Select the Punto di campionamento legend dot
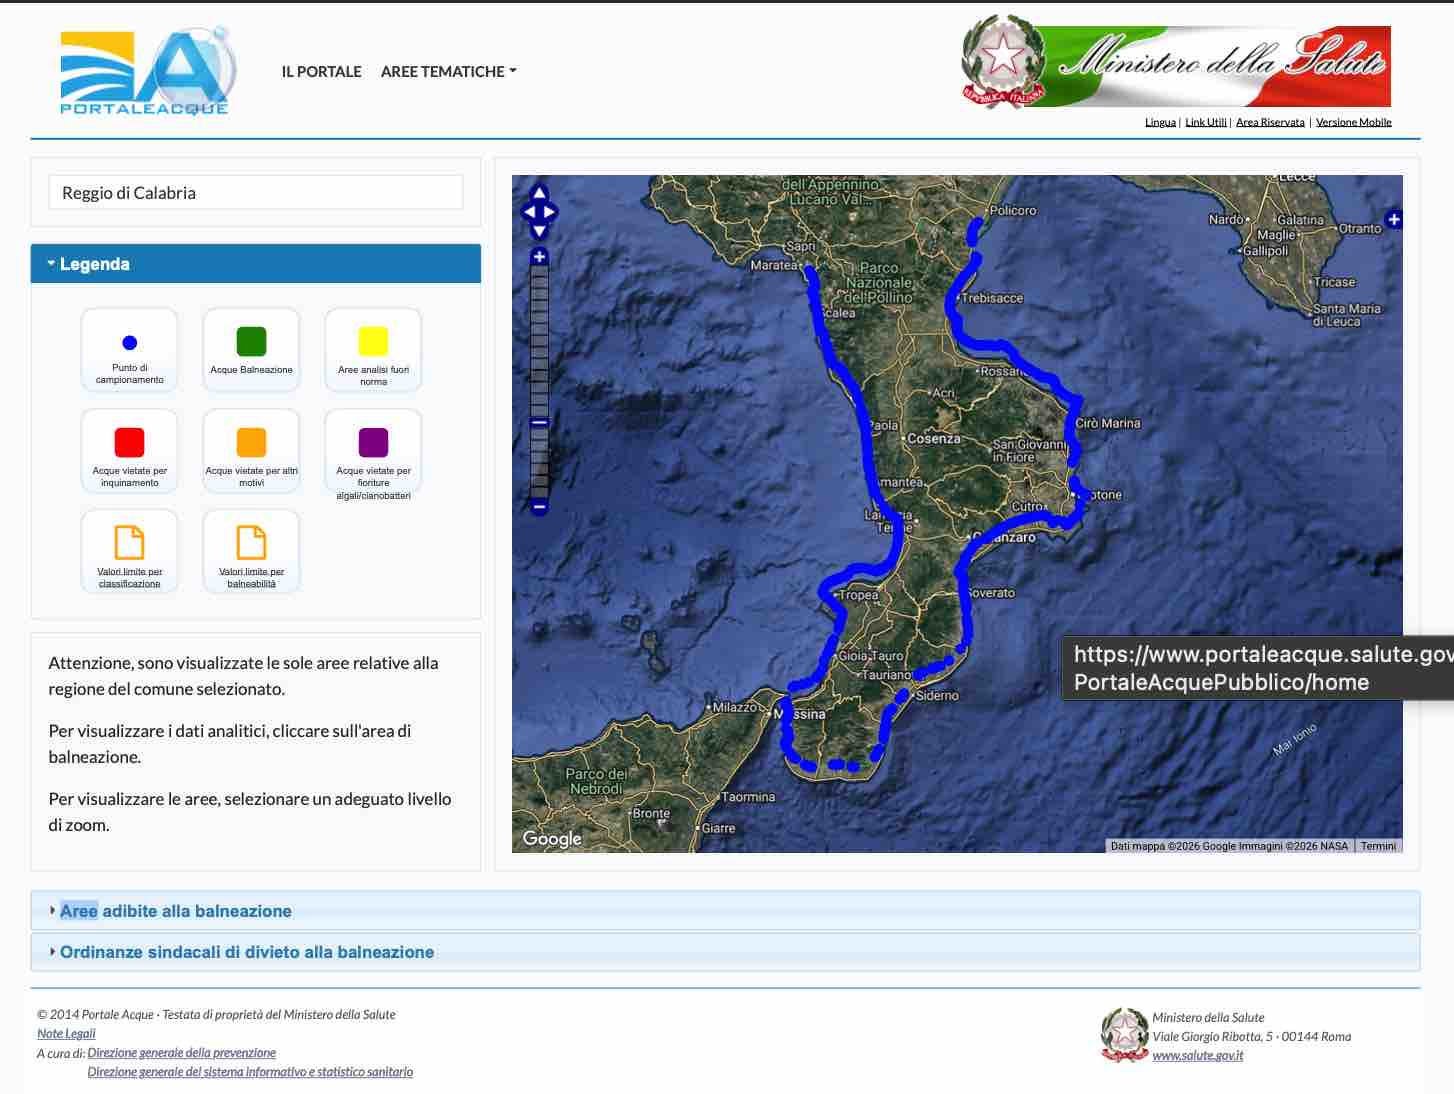 [129, 342]
